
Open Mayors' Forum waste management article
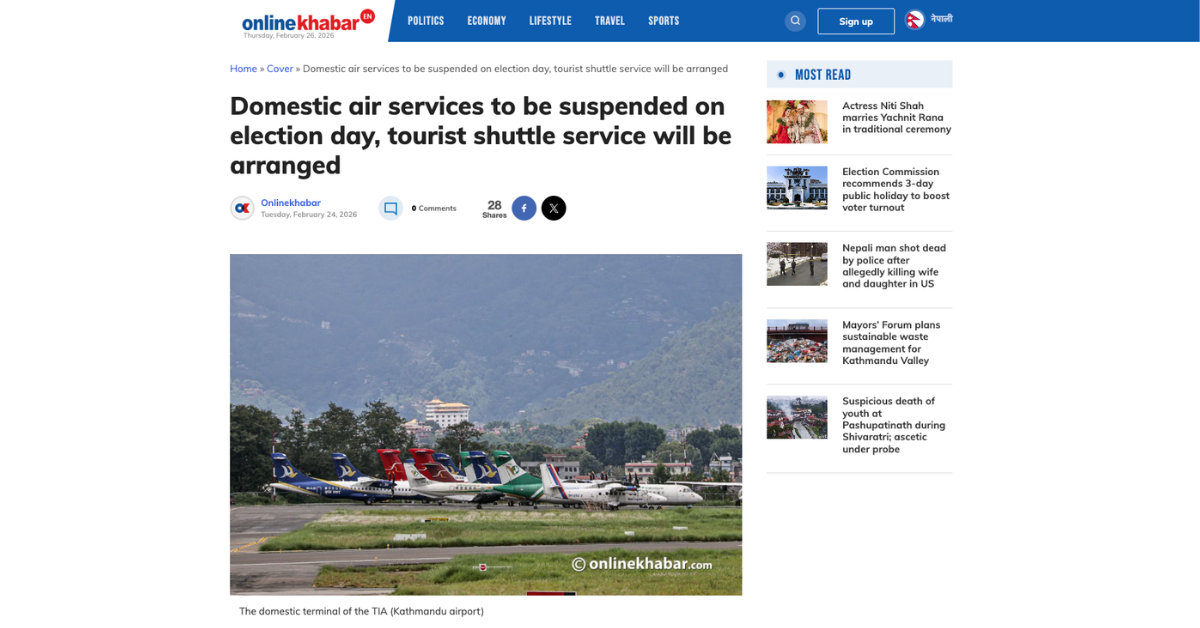pos(892,343)
